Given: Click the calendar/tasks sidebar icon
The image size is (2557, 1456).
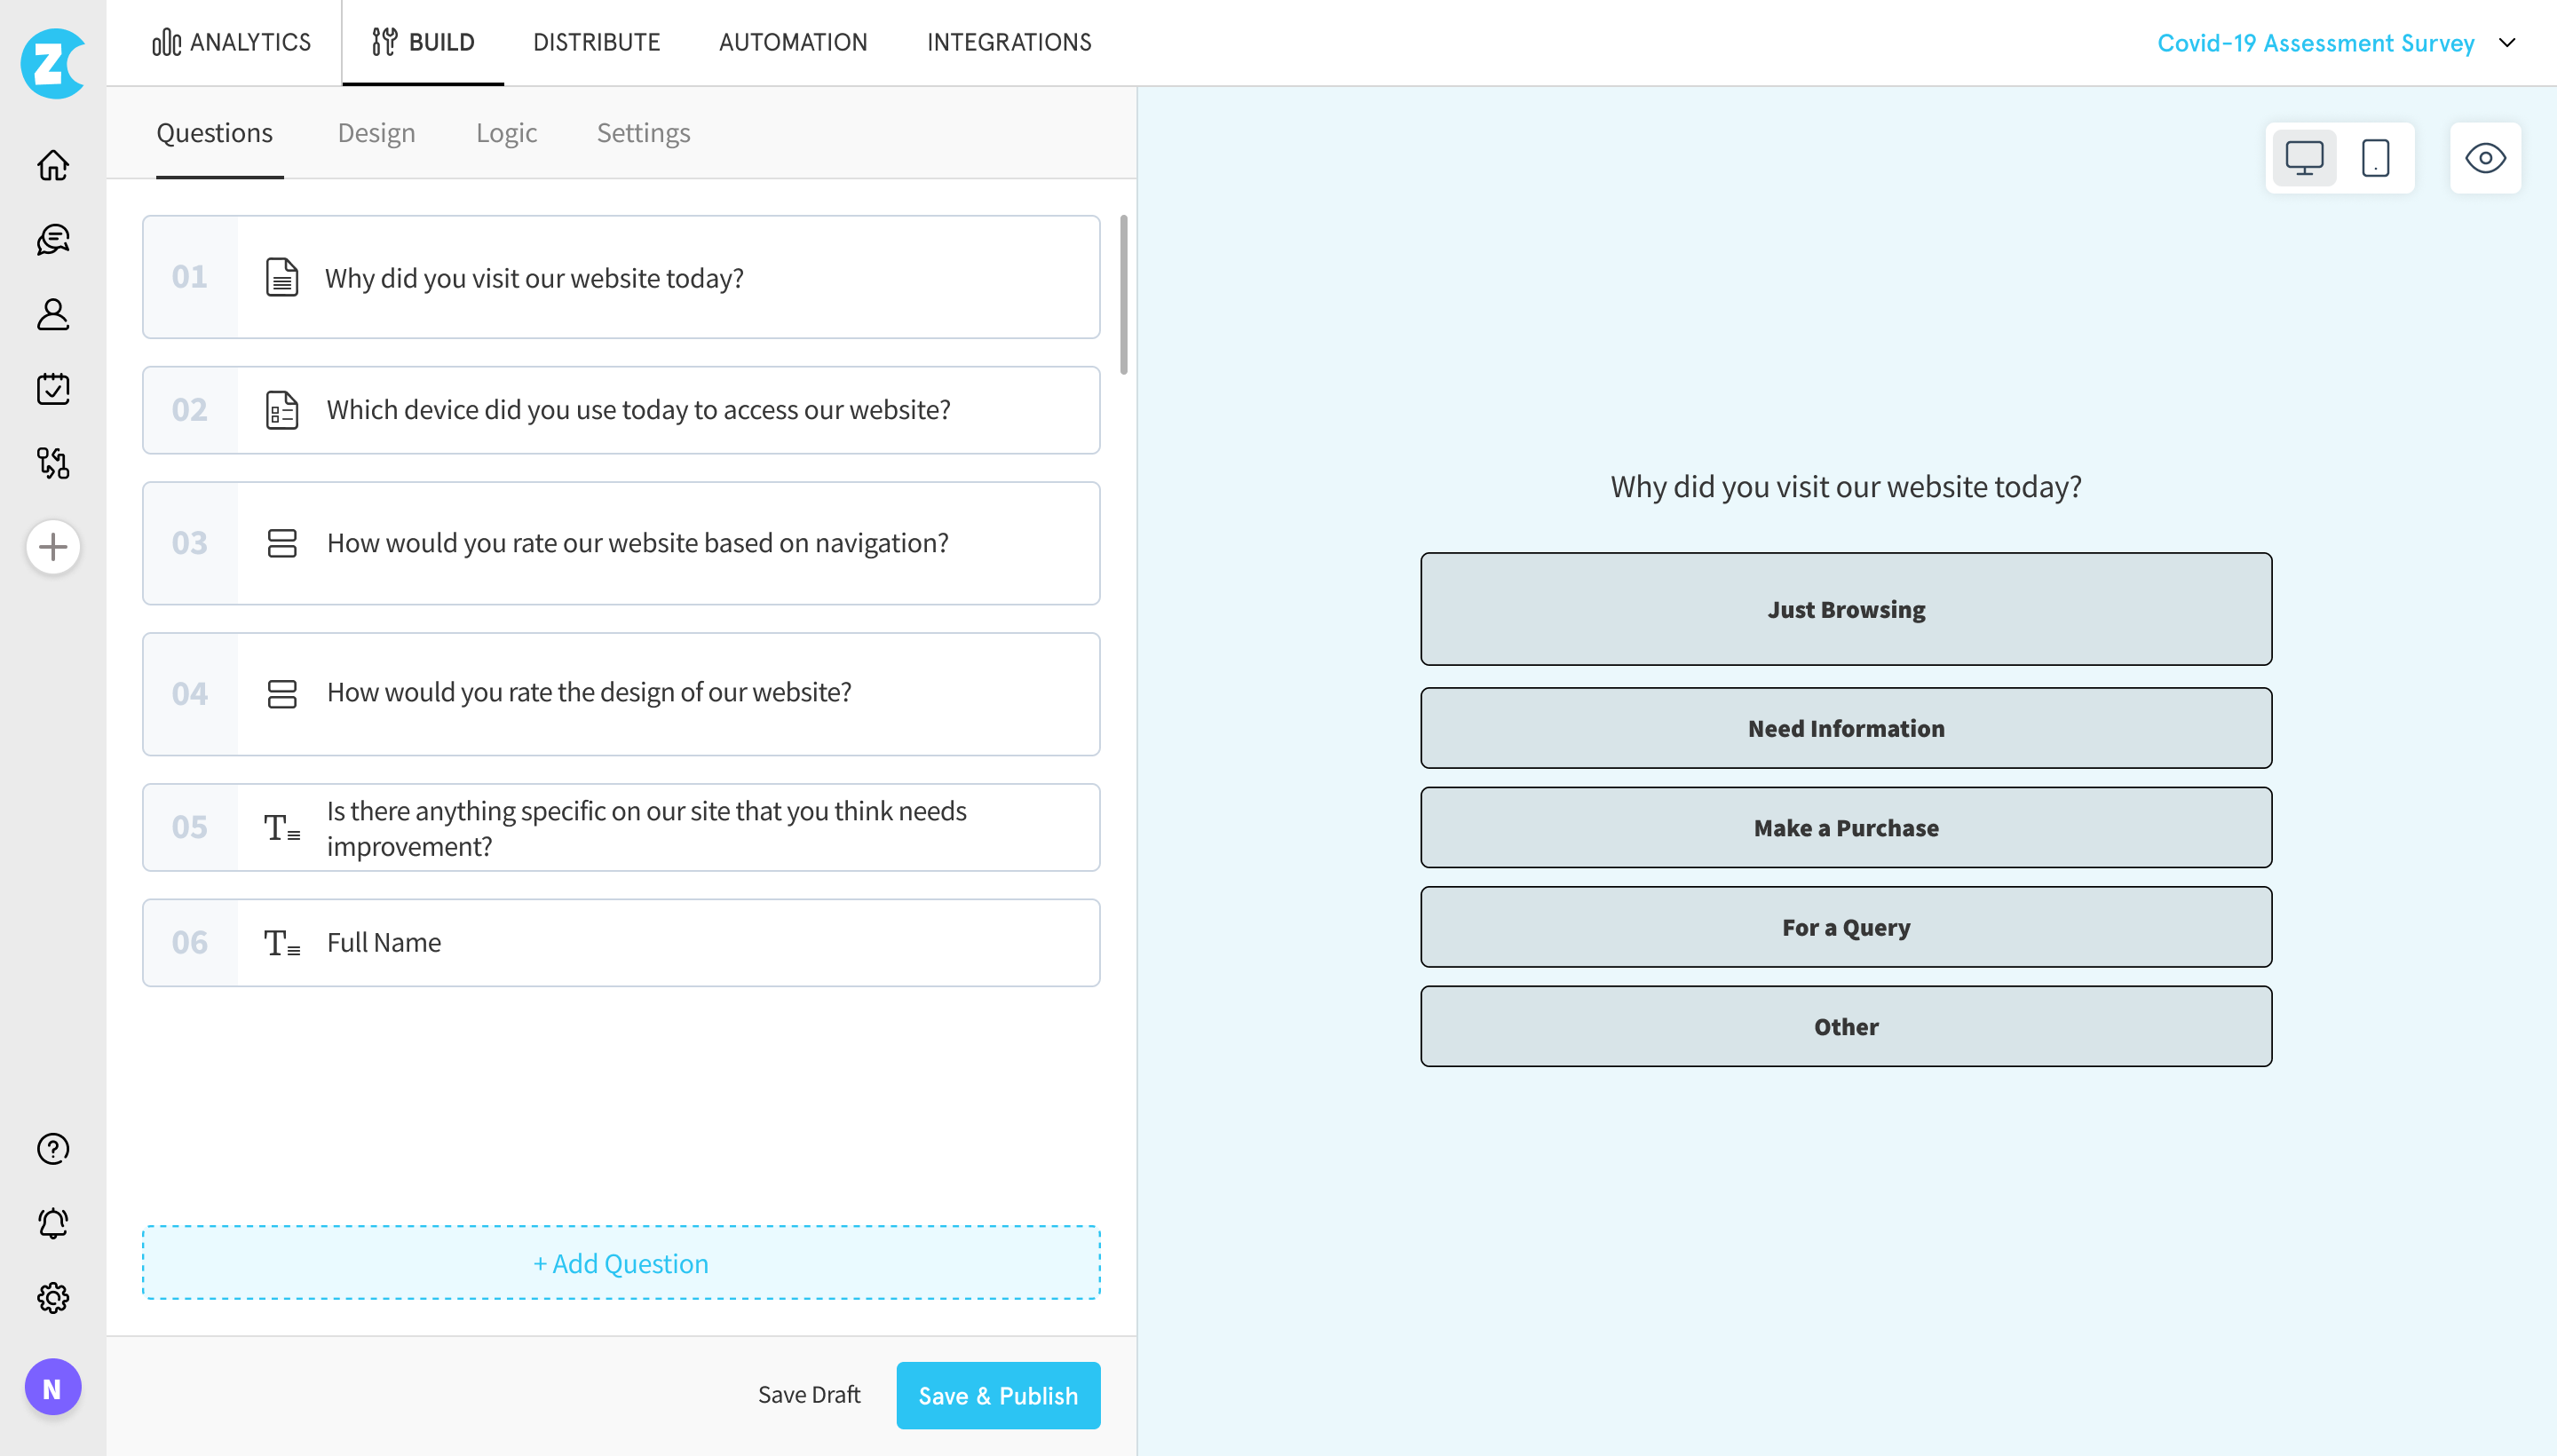Looking at the screenshot, I should 52,388.
